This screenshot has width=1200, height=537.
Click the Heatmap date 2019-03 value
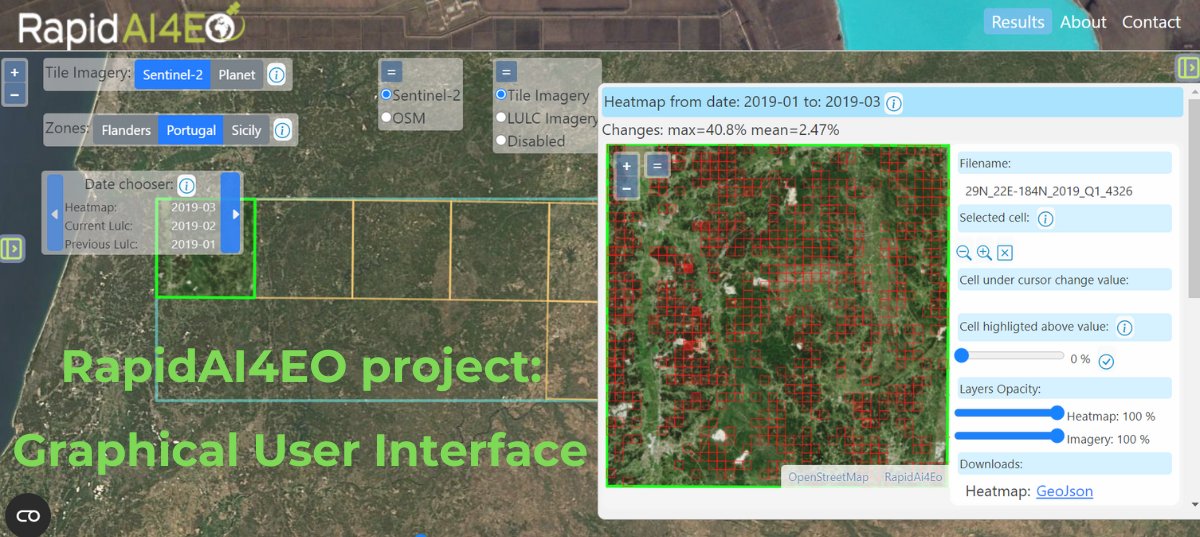193,208
